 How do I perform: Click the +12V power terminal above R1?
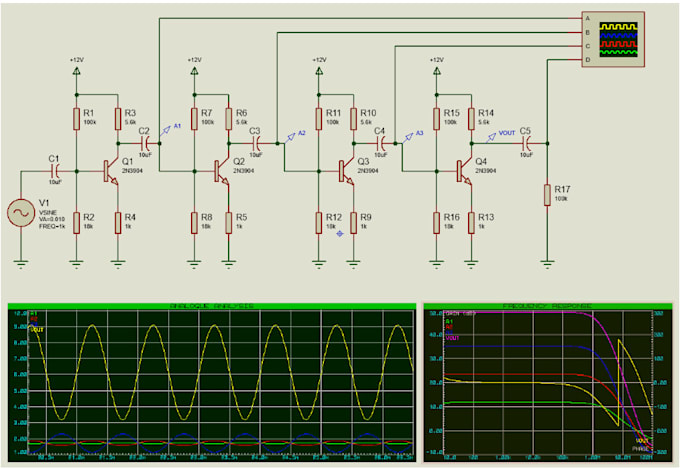click(x=76, y=71)
